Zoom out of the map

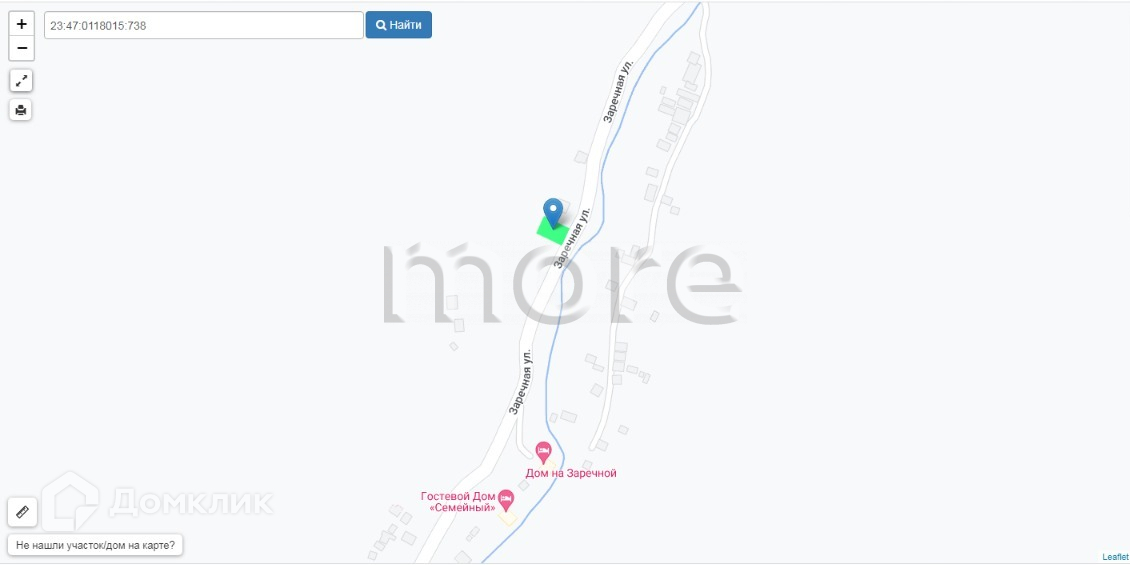(22, 48)
